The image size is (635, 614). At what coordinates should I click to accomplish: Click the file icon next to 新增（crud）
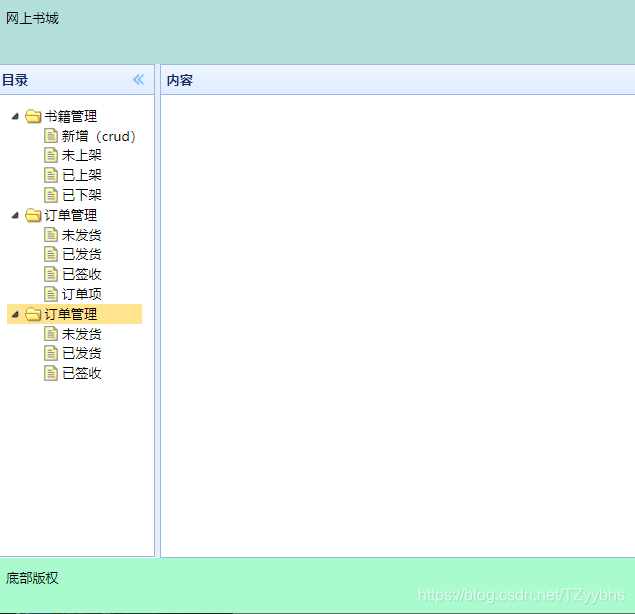coord(51,136)
